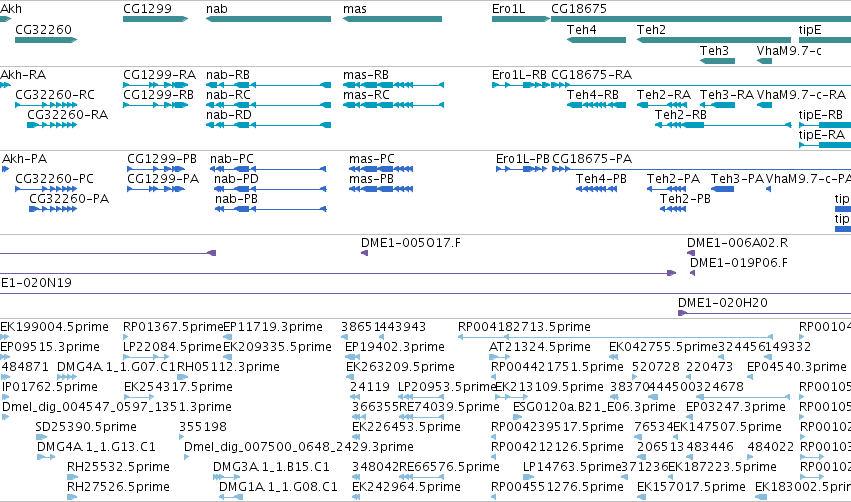Select the Teh4 gene glyph
Image resolution: width=851 pixels, height=502 pixels.
pyautogui.click(x=596, y=40)
